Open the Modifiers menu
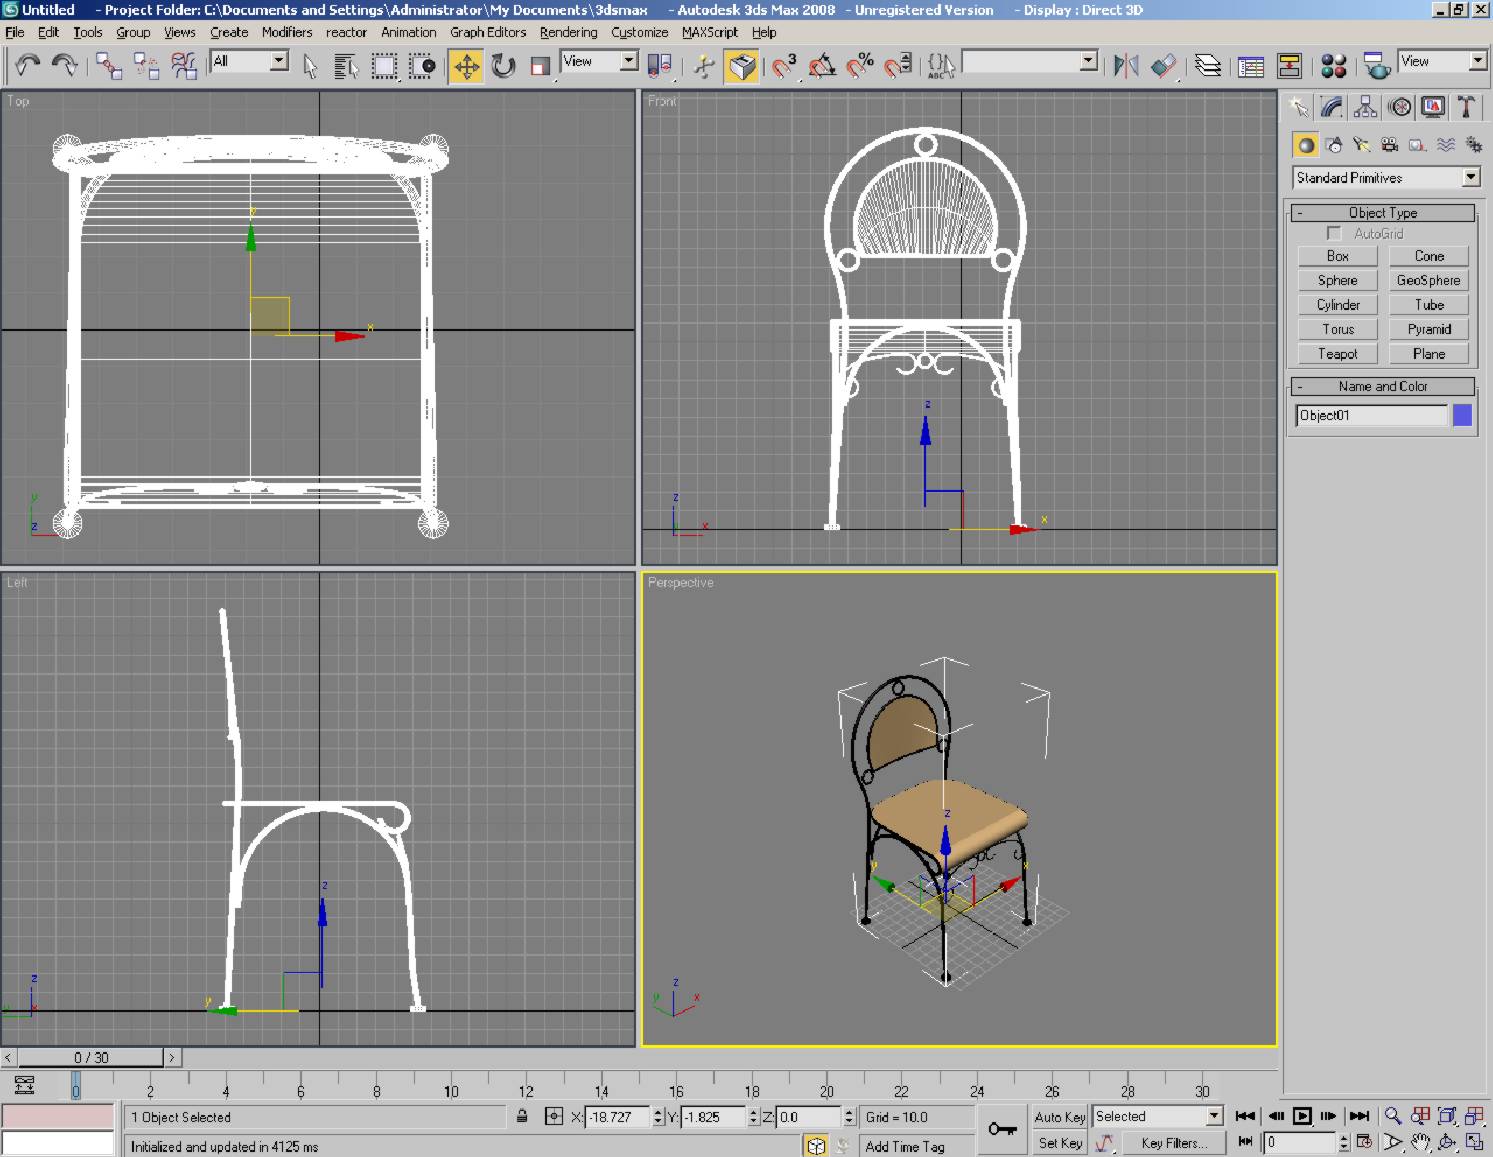The width and height of the screenshot is (1493, 1157). pyautogui.click(x=287, y=32)
